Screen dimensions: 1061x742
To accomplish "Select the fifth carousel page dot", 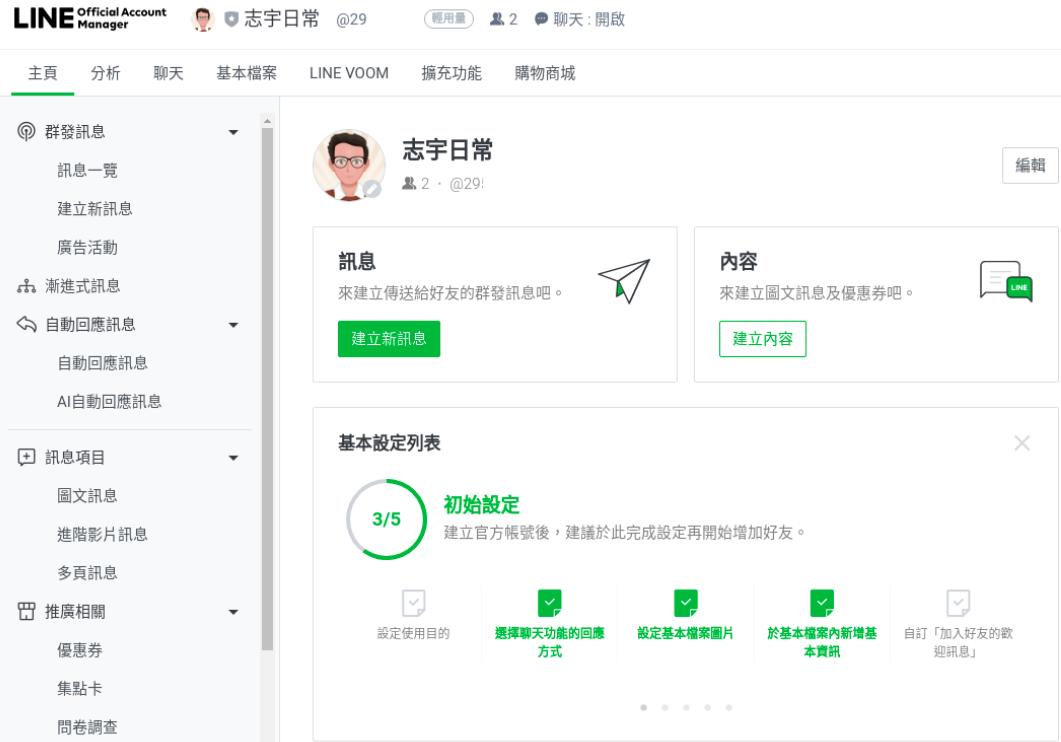I will 729,708.
